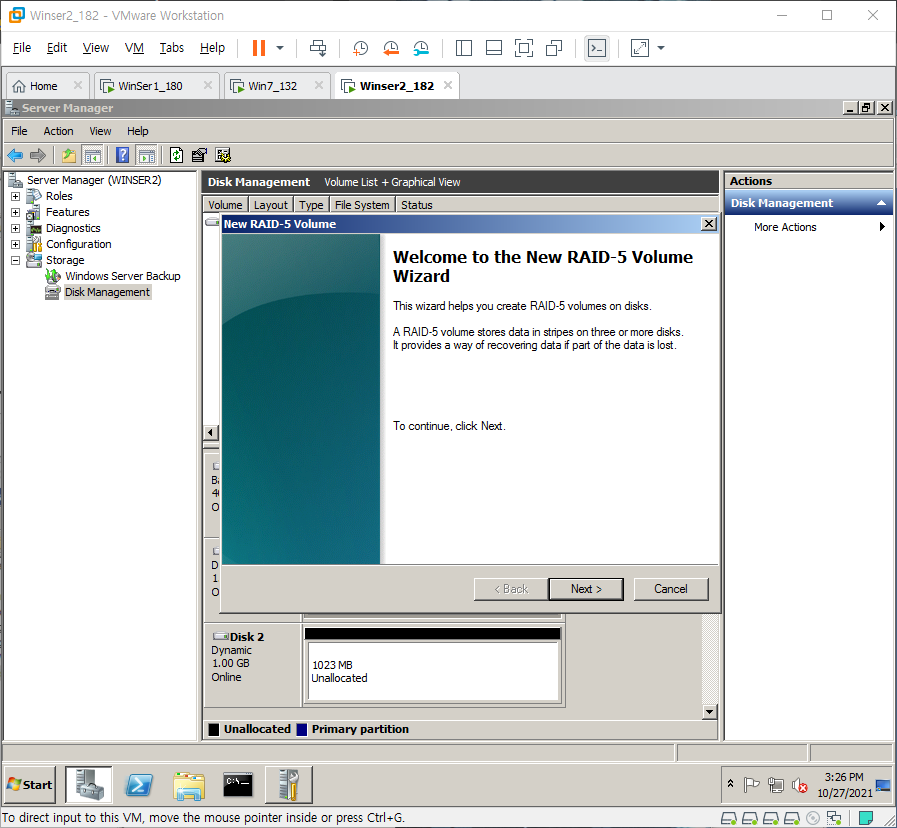This screenshot has height=828, width=897.
Task: Open Server Manager Action menu
Action: click(x=58, y=131)
